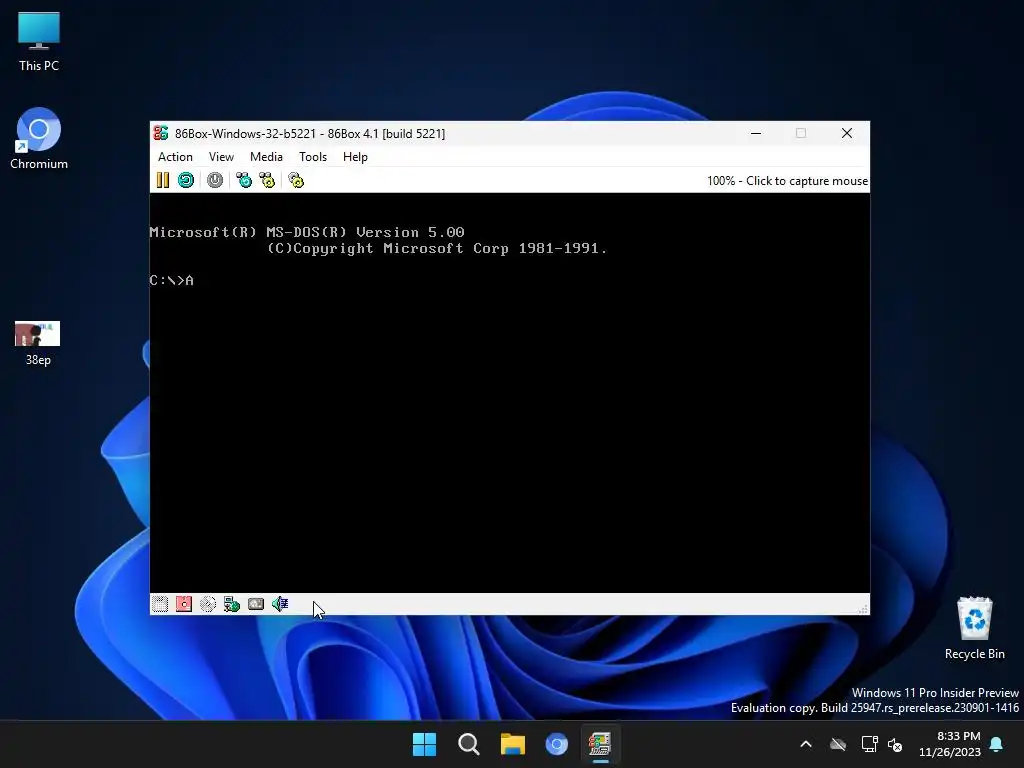Show hidden system tray icons chevron
Screen dimensions: 1024x768
pos(806,744)
